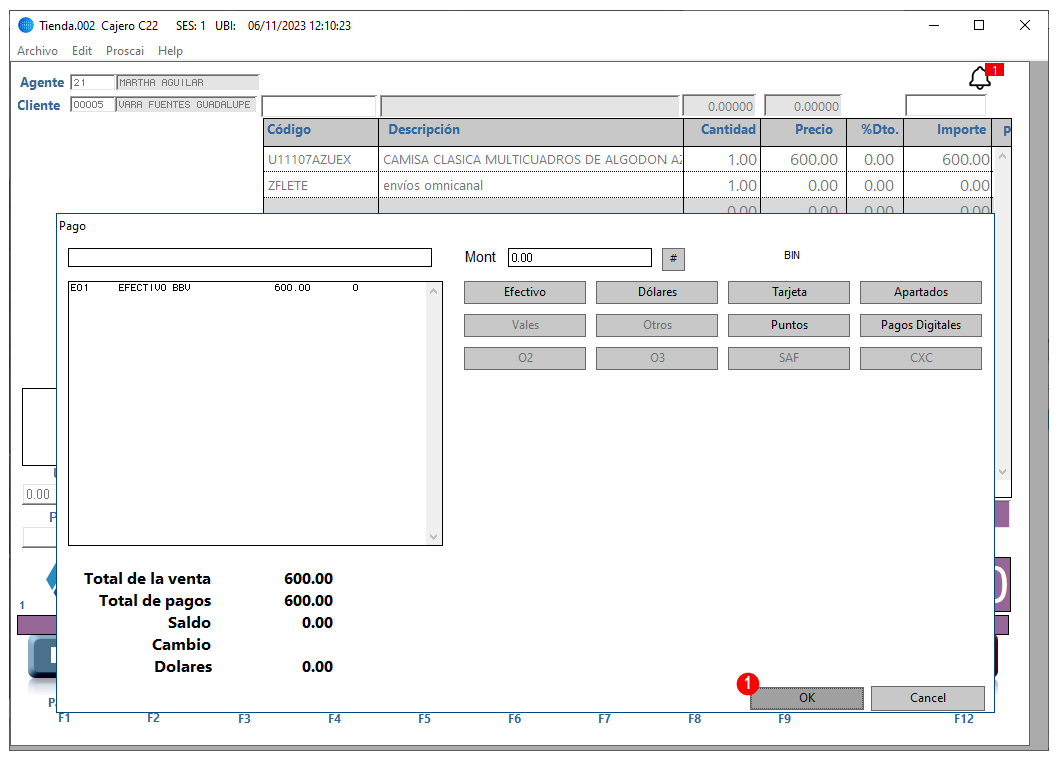1058x758 pixels.
Task: Choose the Dólares payment button
Action: pos(657,292)
